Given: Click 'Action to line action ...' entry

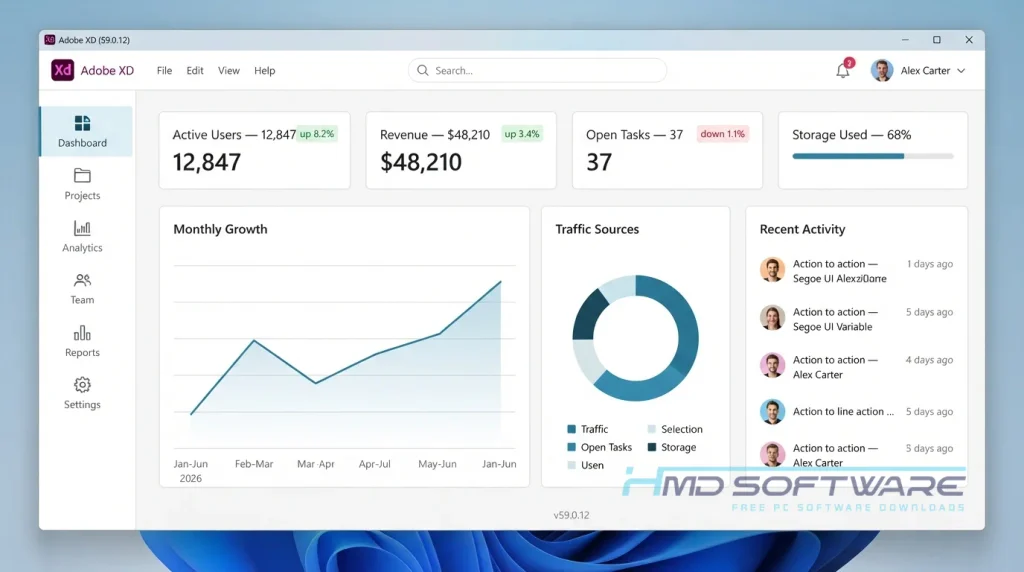Looking at the screenshot, I should point(843,411).
